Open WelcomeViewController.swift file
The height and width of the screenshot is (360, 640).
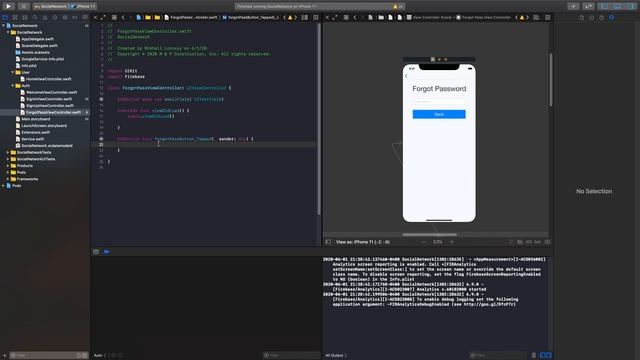pos(51,92)
